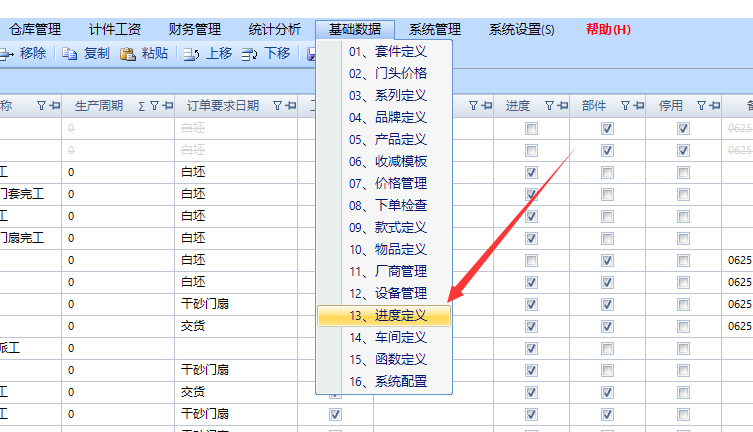
Task: Open the 统计分析 menu
Action: pos(273,29)
